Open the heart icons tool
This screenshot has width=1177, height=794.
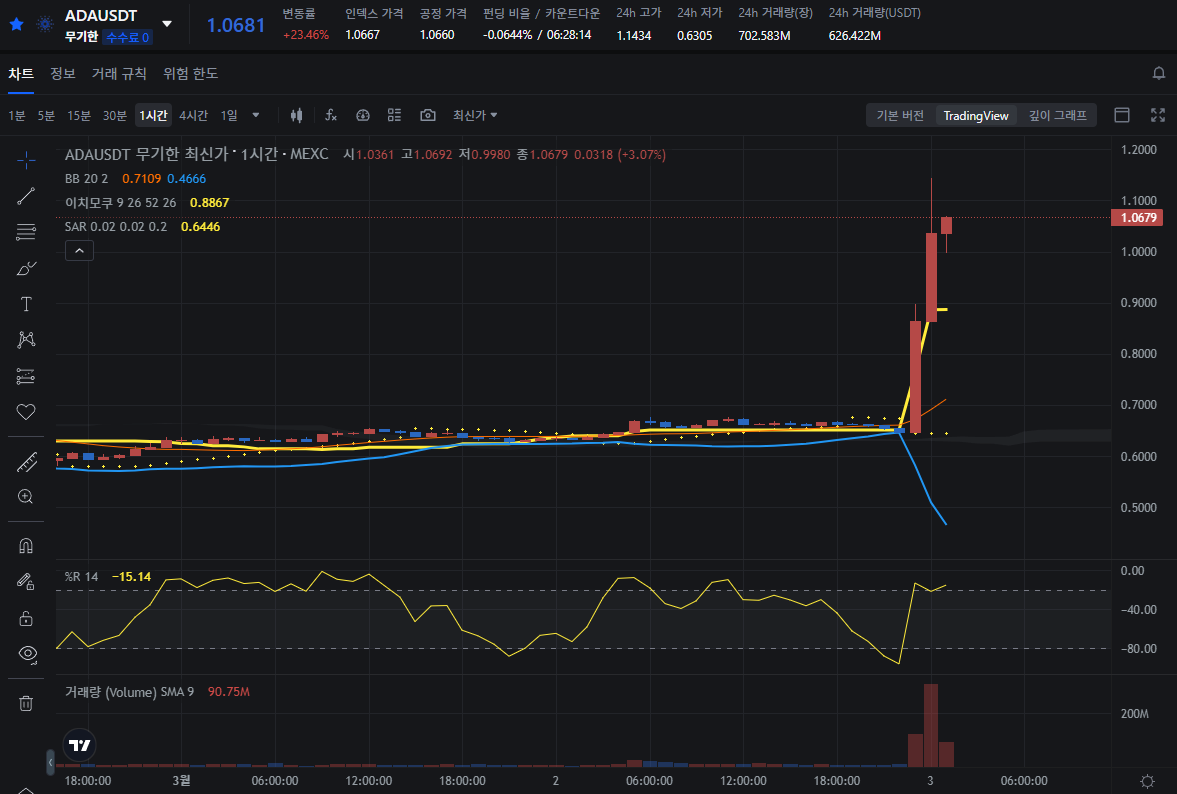[x=26, y=412]
